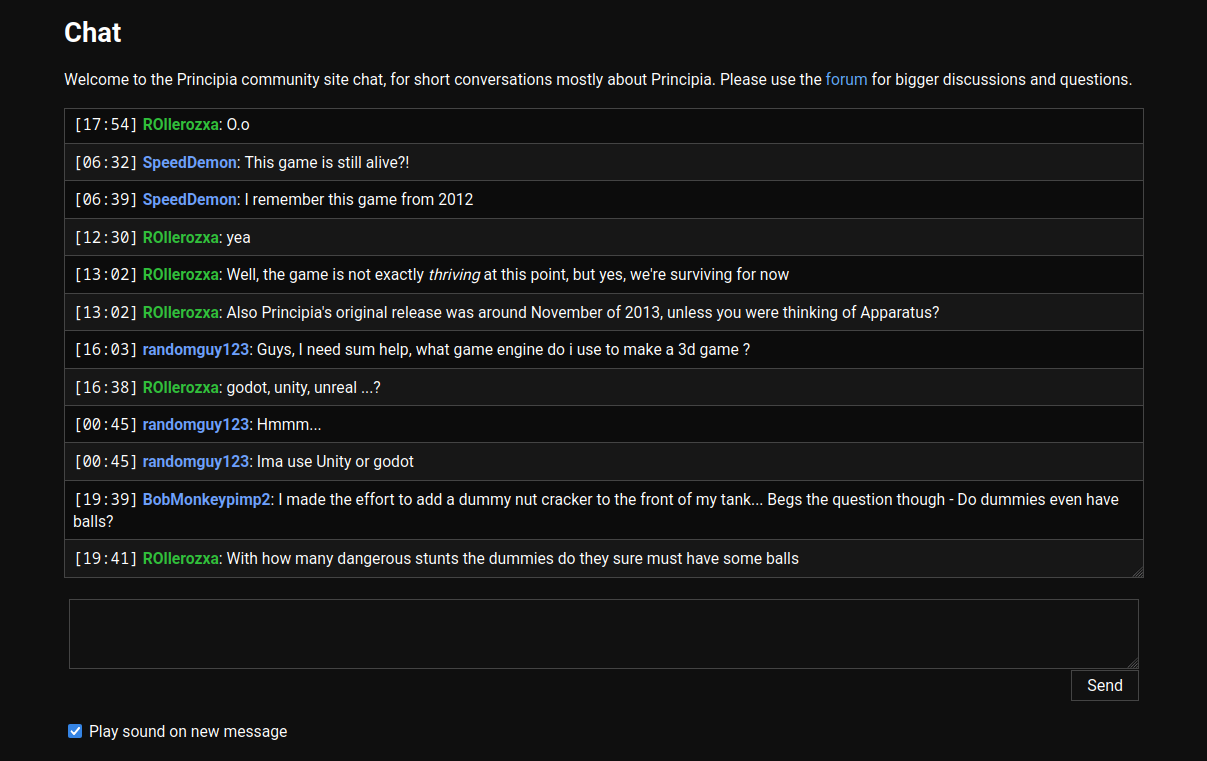Focus the empty message text box

(603, 633)
